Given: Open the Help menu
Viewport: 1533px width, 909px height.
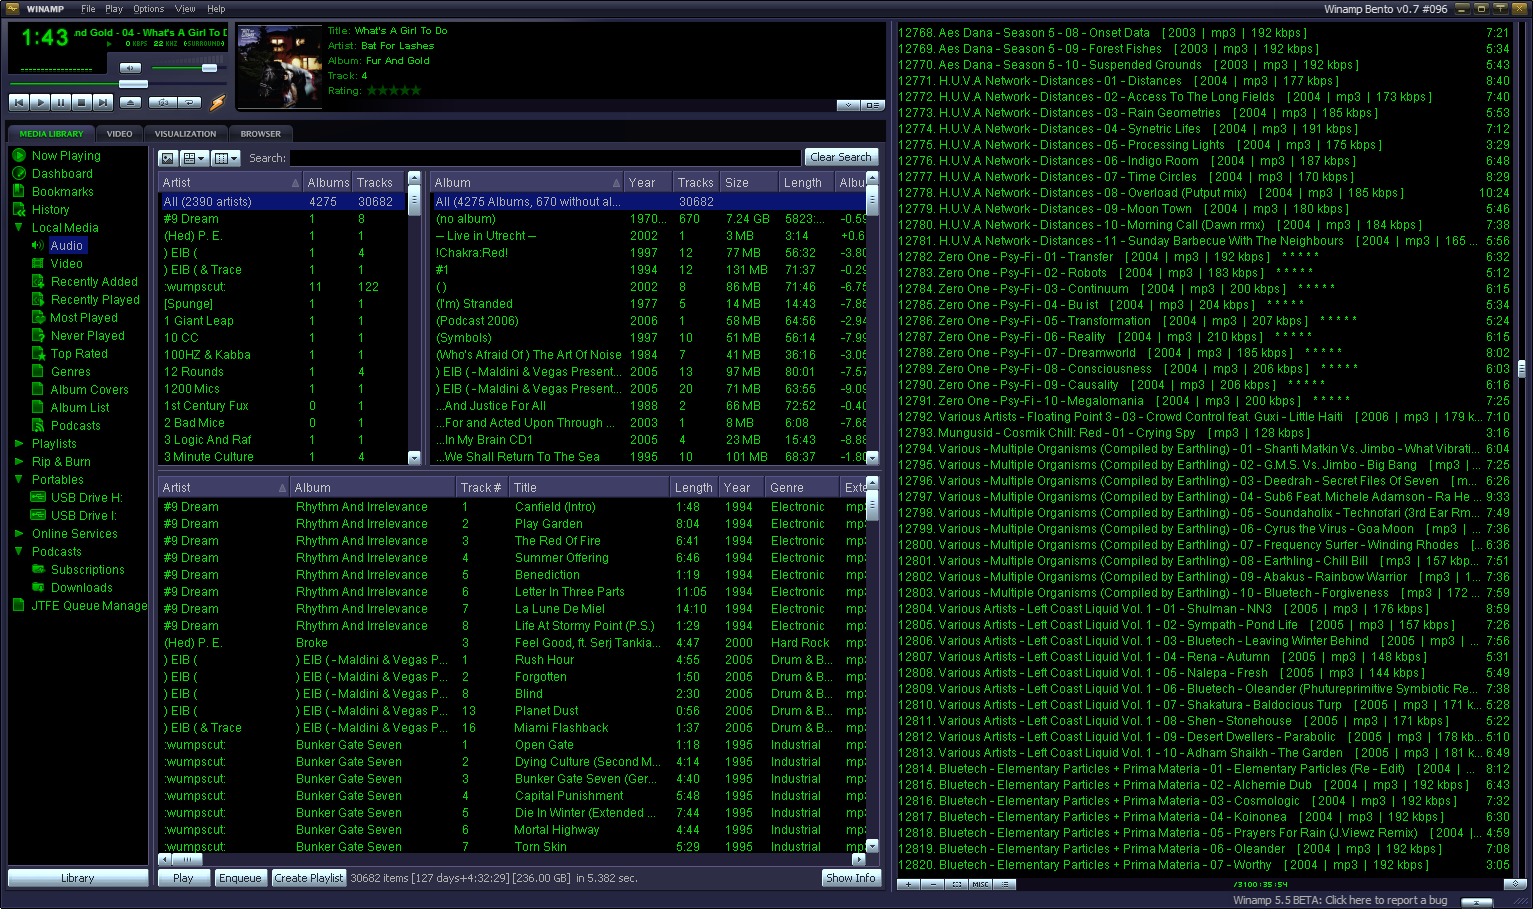Looking at the screenshot, I should (x=216, y=9).
